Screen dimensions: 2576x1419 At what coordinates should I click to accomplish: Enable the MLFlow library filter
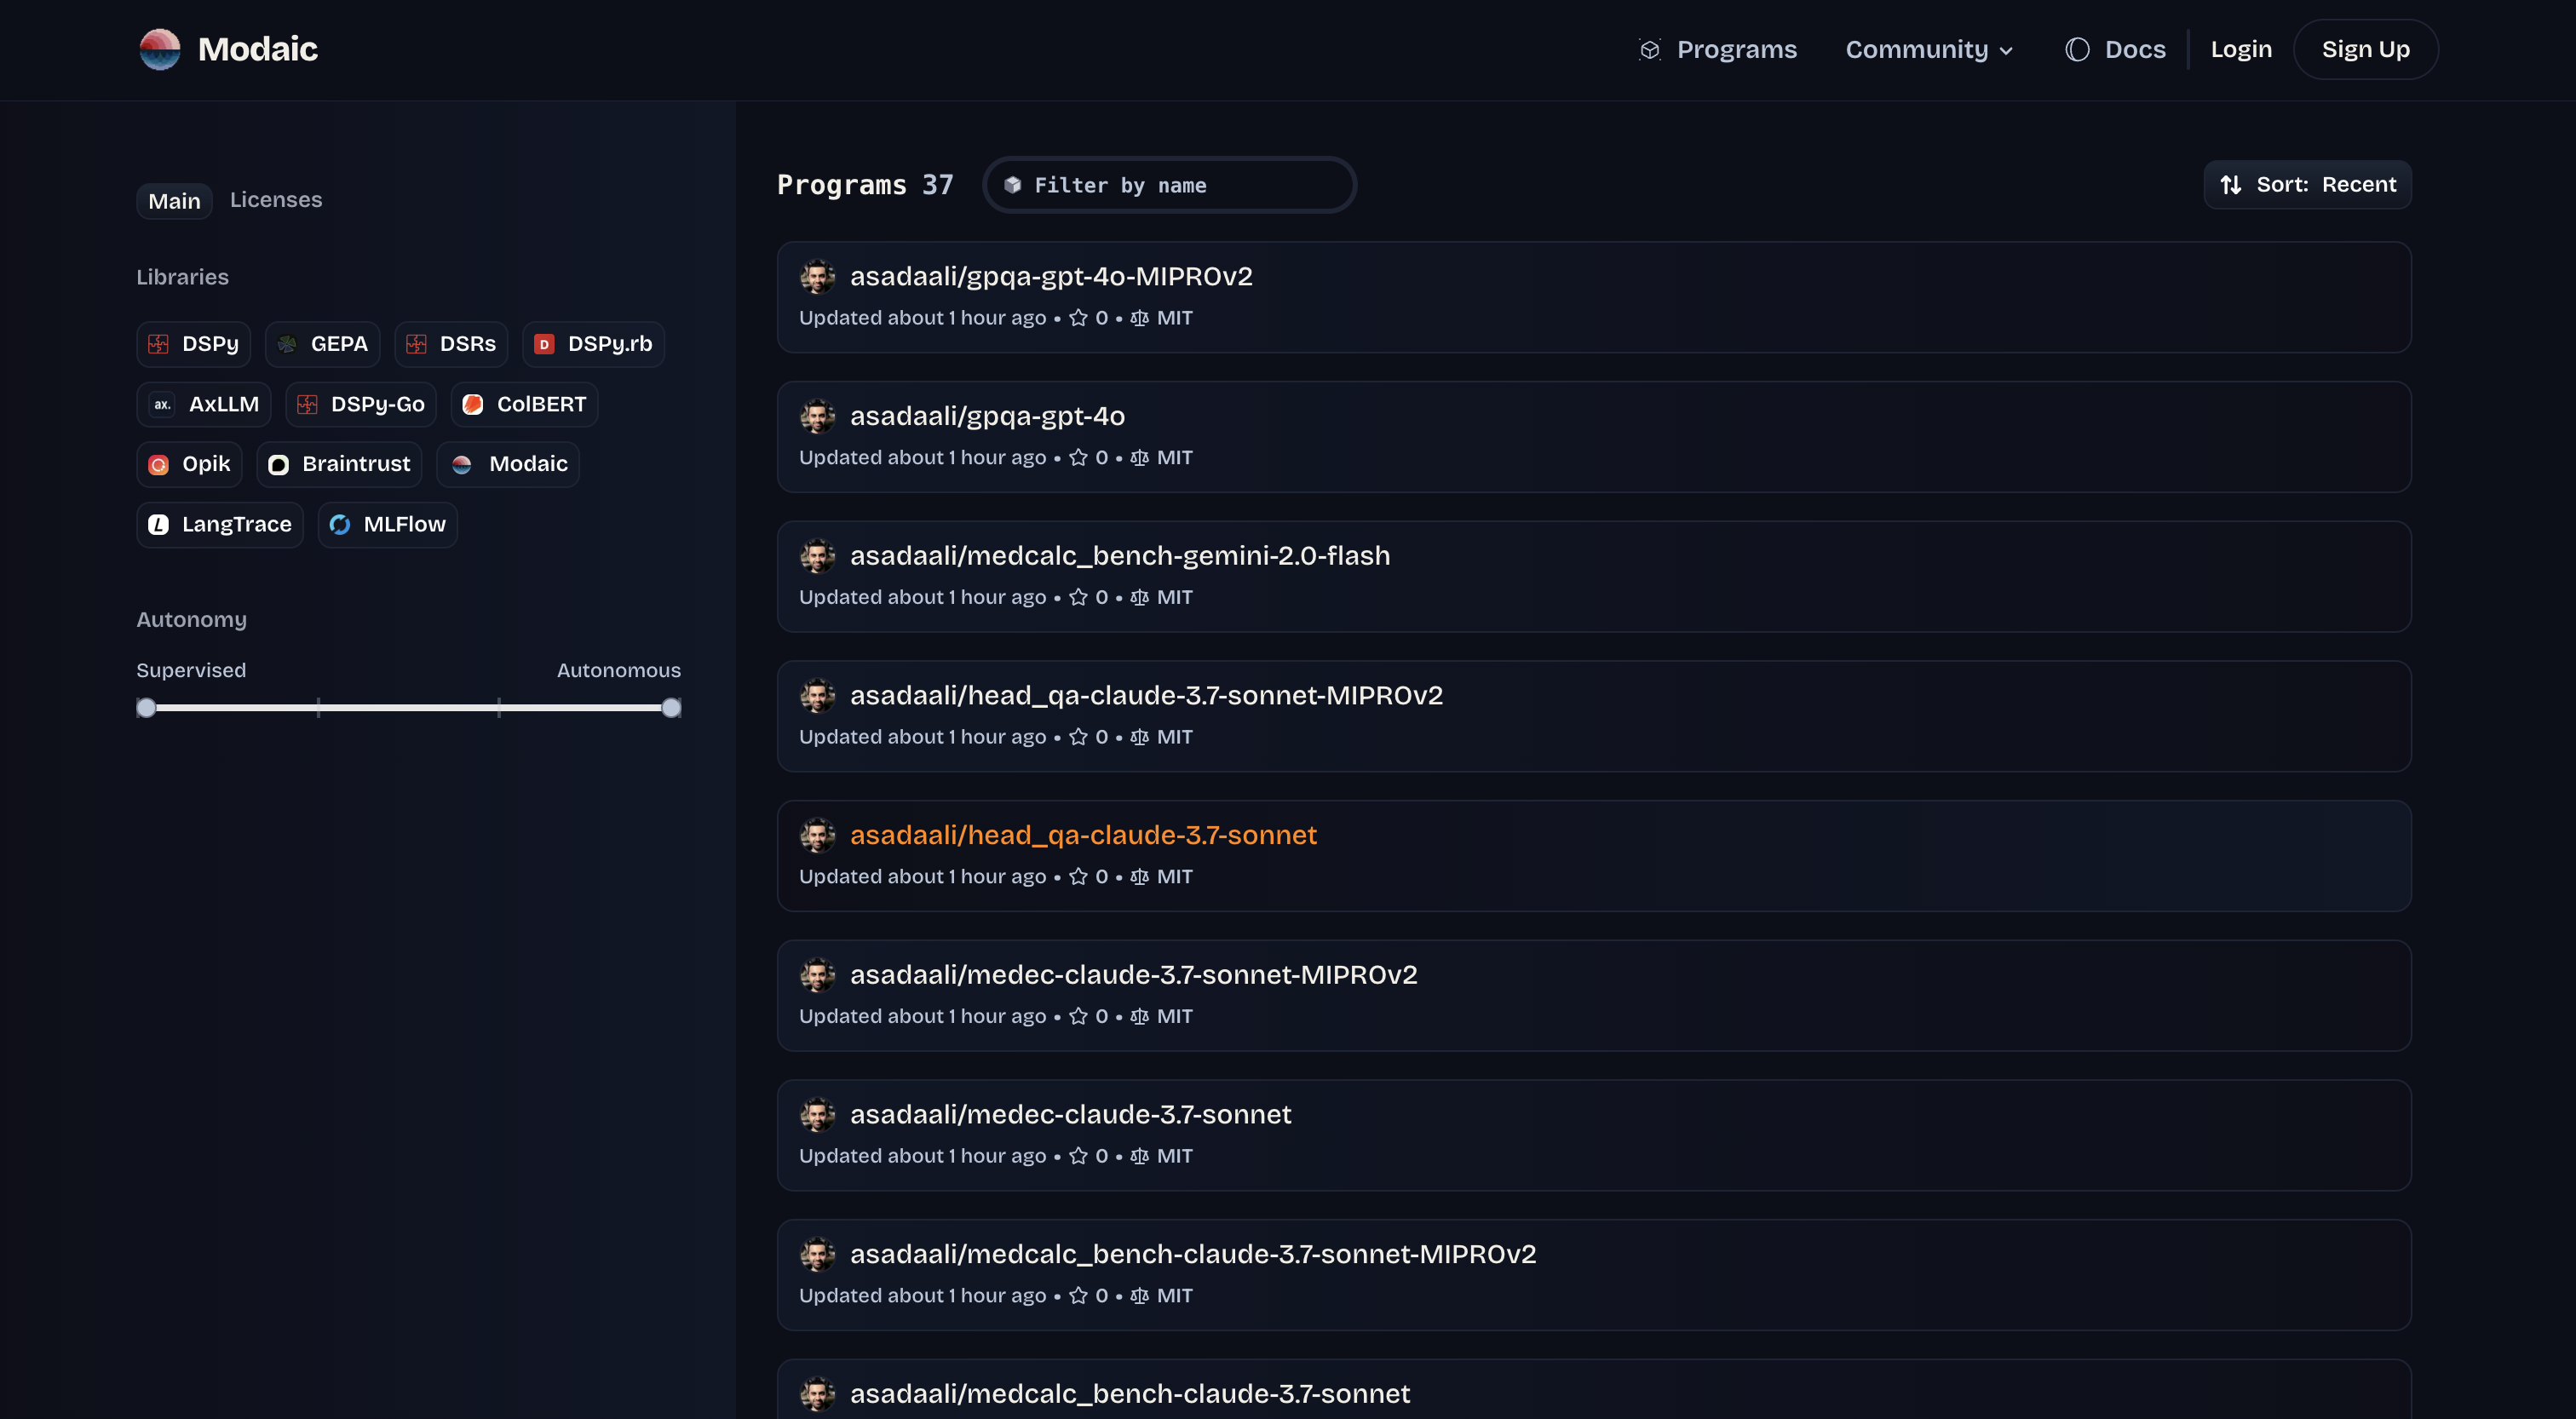pyautogui.click(x=388, y=525)
